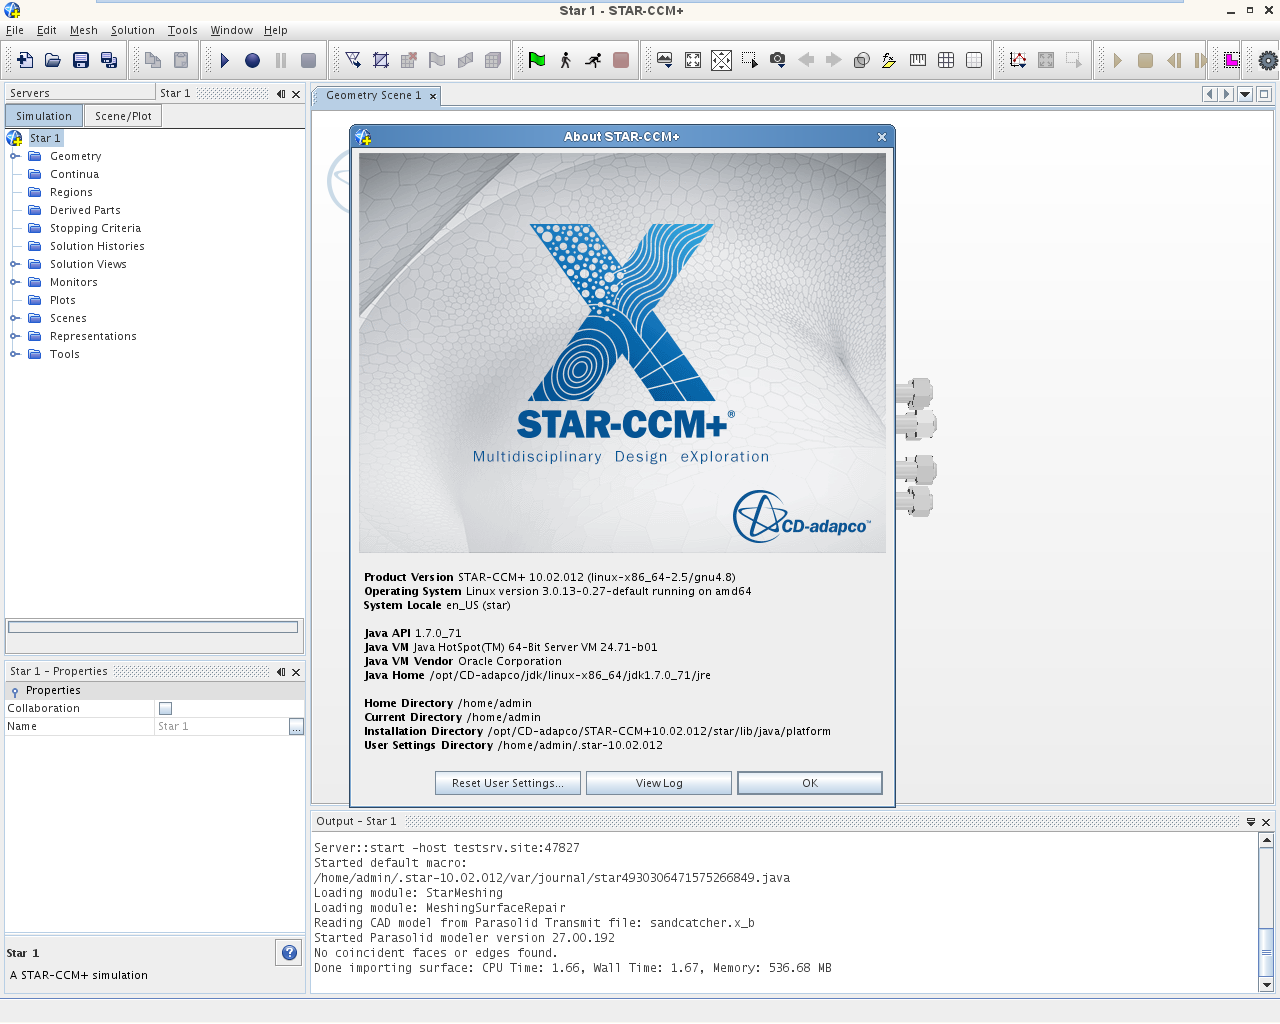Click the Servers panel label
The image size is (1280, 1024).
[x=30, y=93]
